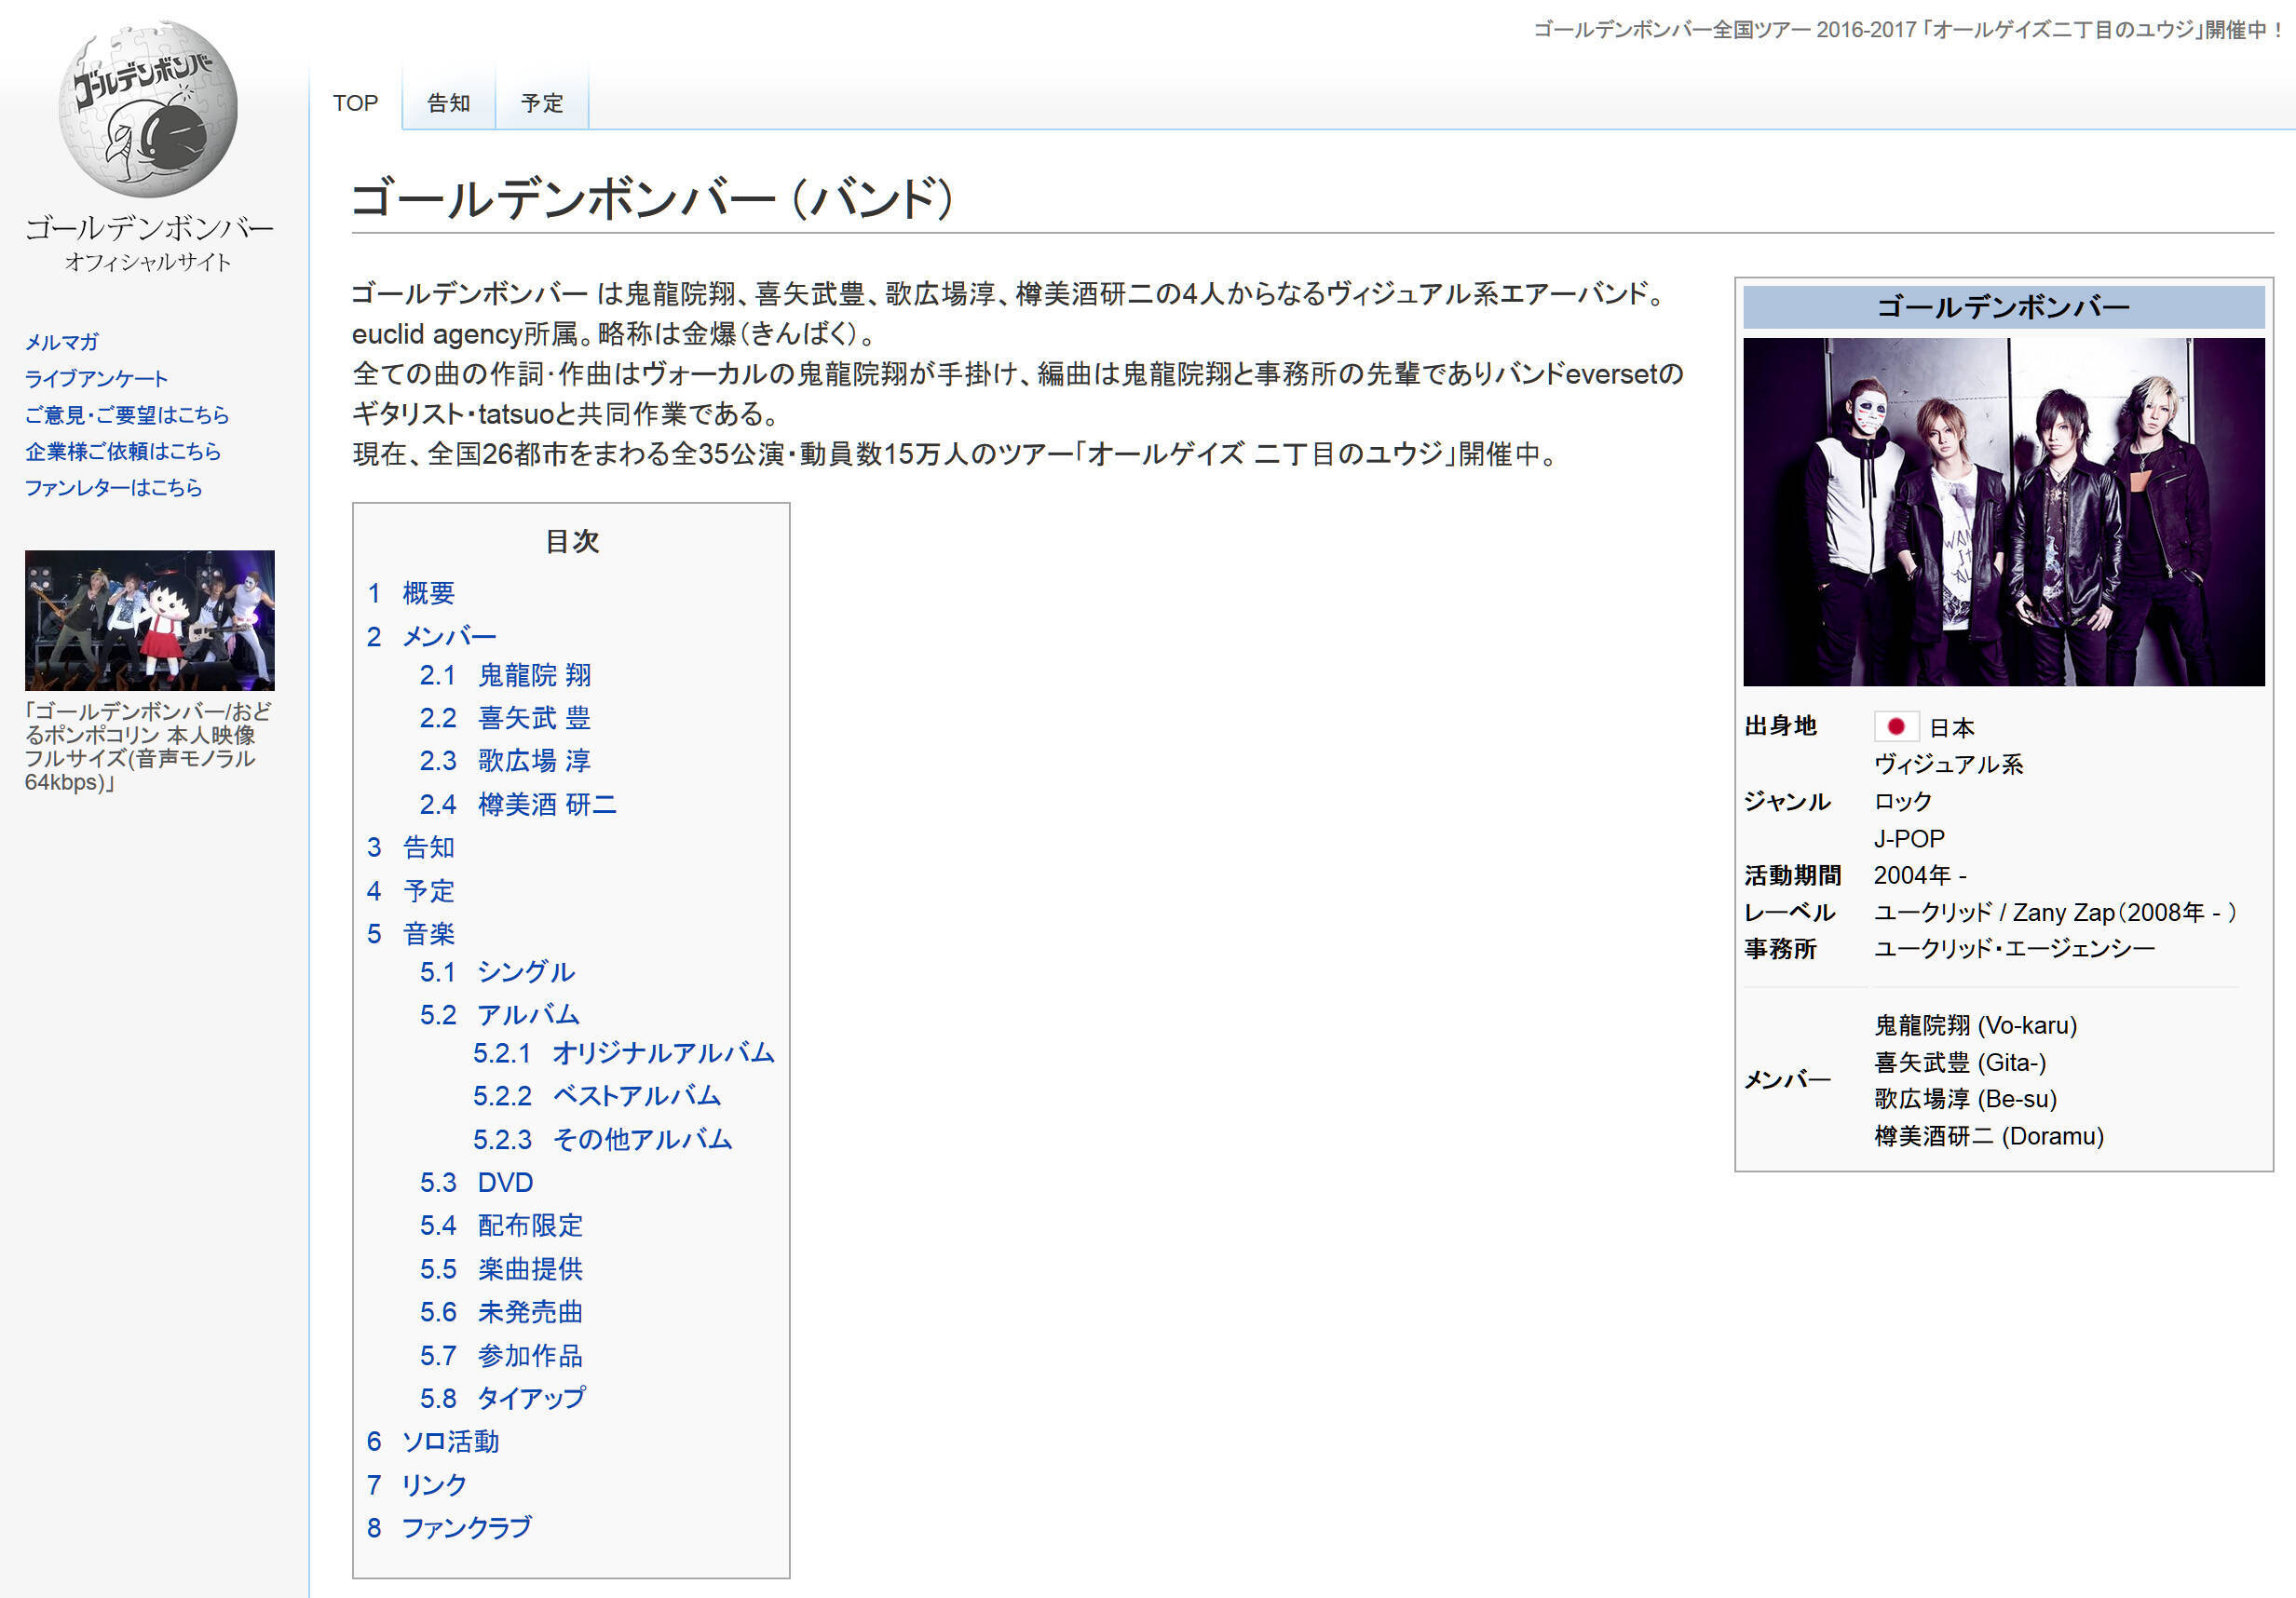This screenshot has height=1598, width=2296.
Task: Open the band group photo
Action: (x=2003, y=512)
